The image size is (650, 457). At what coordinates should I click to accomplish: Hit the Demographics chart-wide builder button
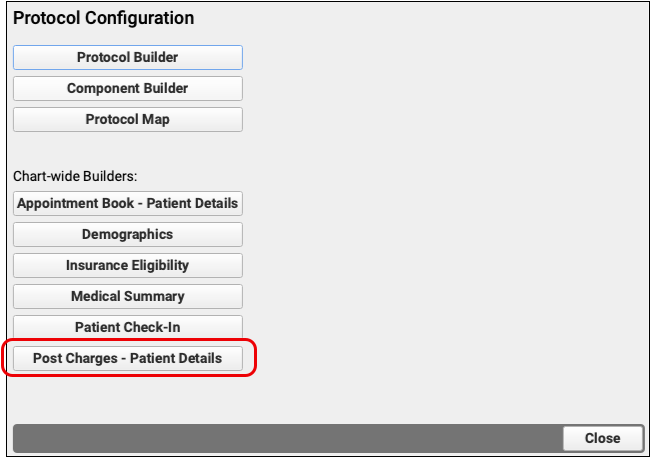click(127, 234)
